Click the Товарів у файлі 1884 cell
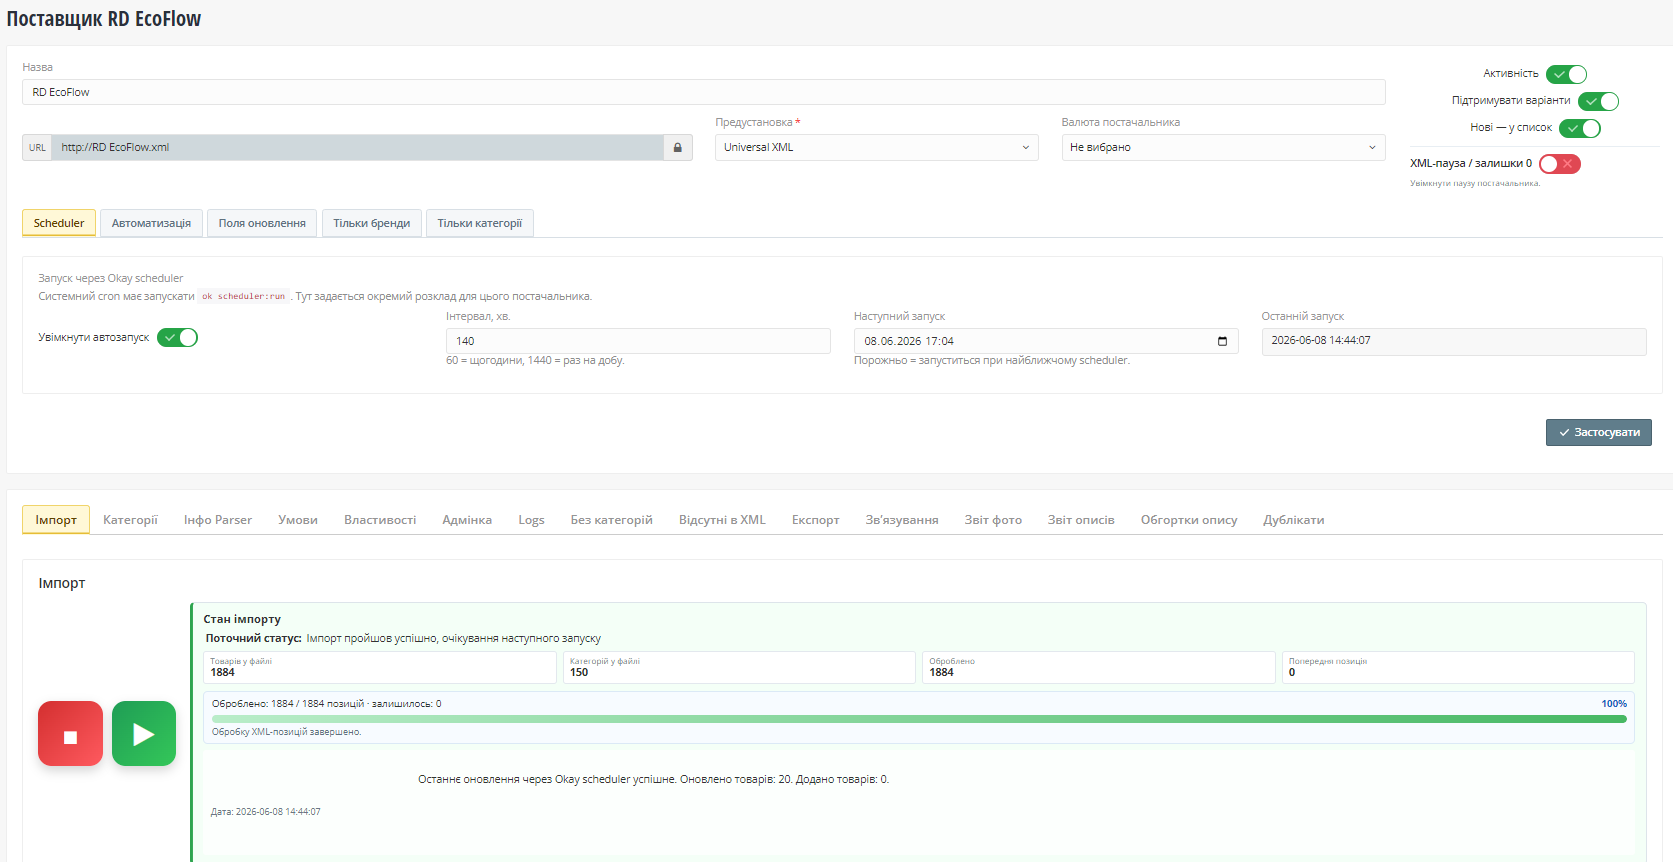 380,667
